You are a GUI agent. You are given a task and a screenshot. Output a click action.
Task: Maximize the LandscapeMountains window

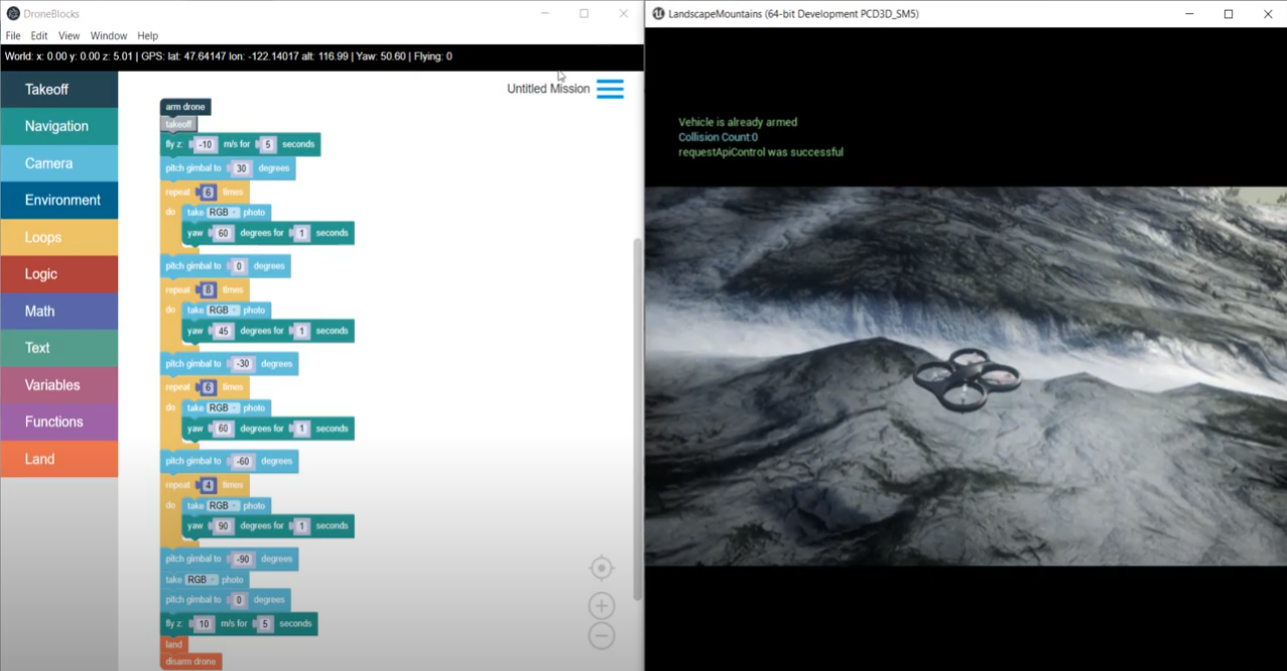coord(1228,14)
